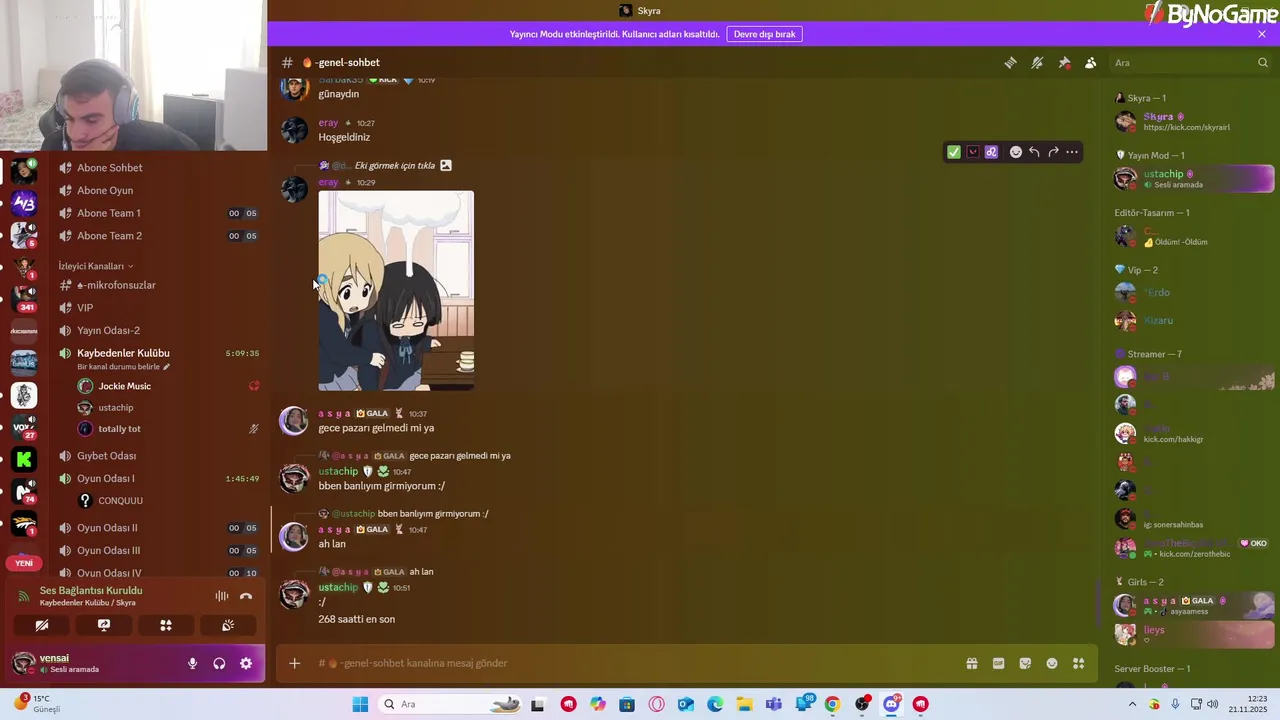Join Giybet Odası voice channel

(x=158, y=456)
